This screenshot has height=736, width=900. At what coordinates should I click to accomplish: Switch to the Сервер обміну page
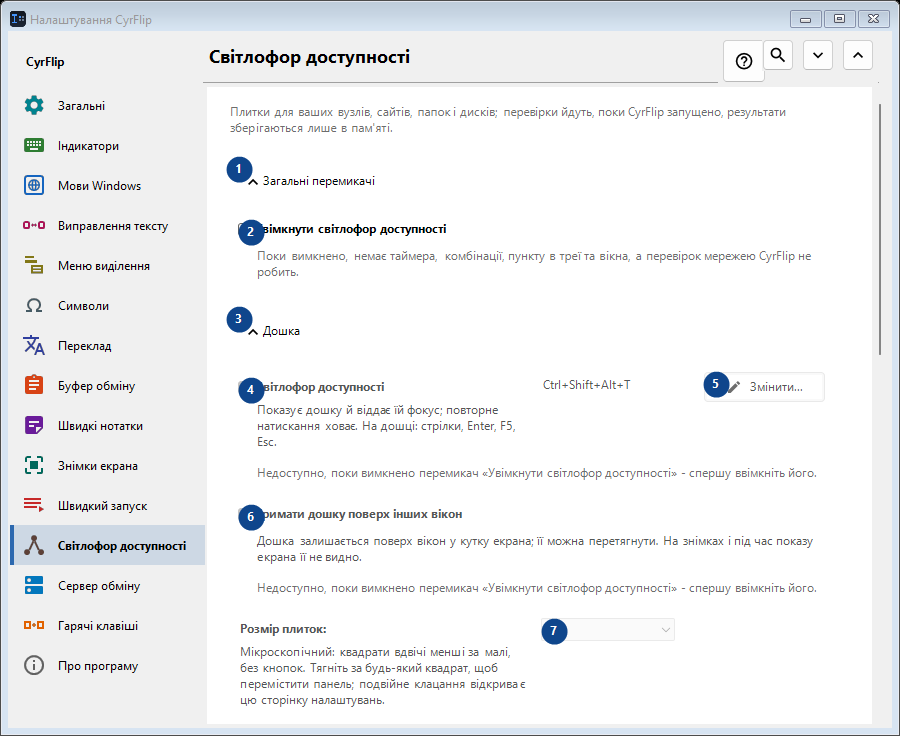(x=107, y=586)
